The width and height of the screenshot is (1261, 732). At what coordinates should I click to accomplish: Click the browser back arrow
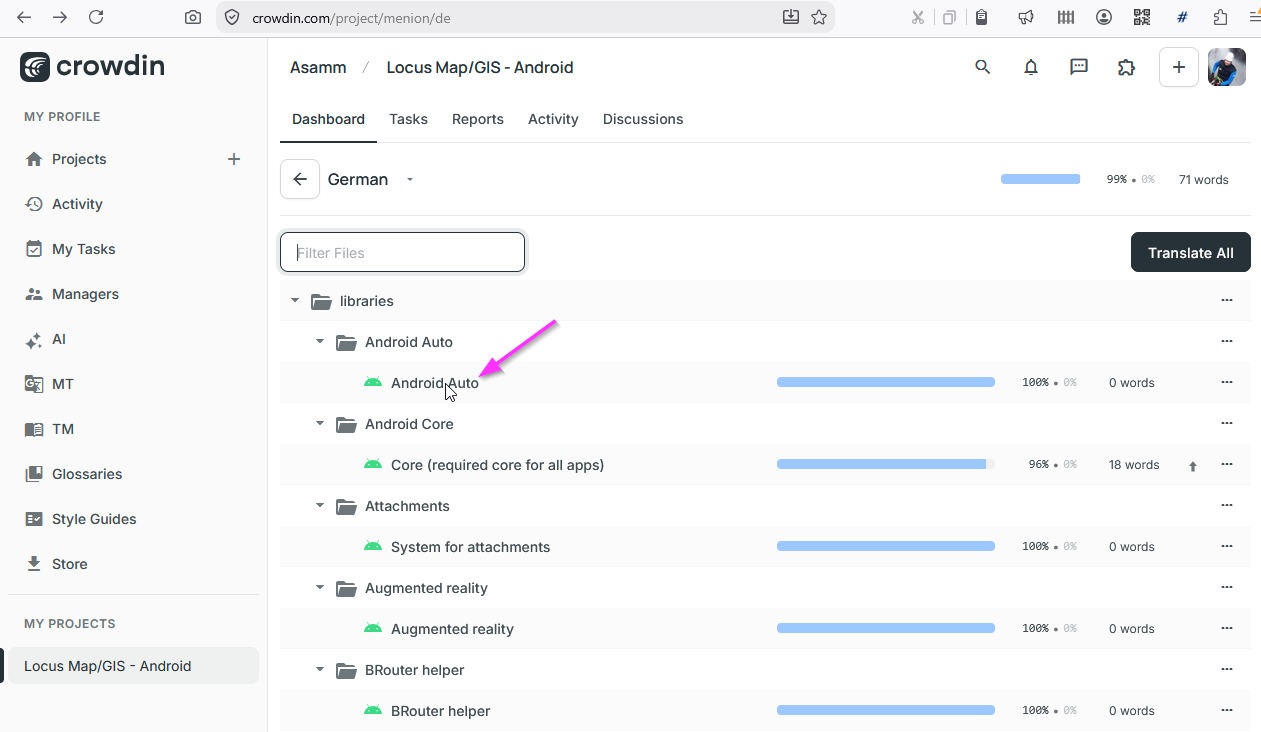24,17
